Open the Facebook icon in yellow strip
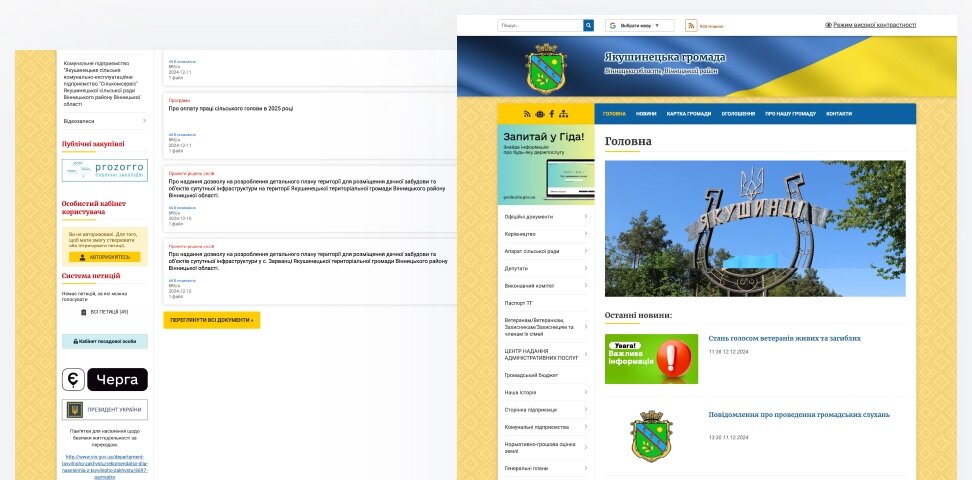 click(x=552, y=114)
